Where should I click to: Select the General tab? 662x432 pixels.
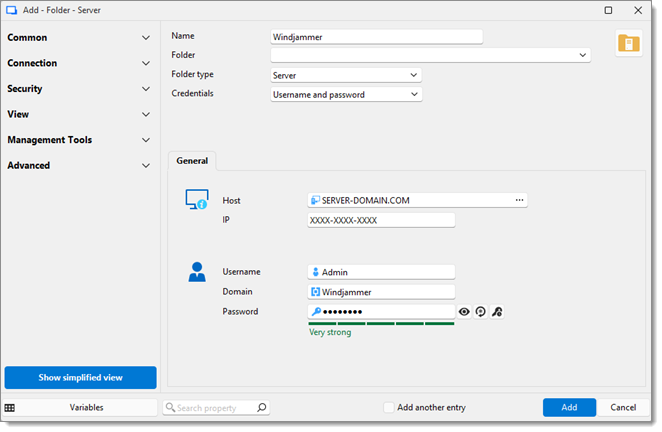[x=192, y=160]
